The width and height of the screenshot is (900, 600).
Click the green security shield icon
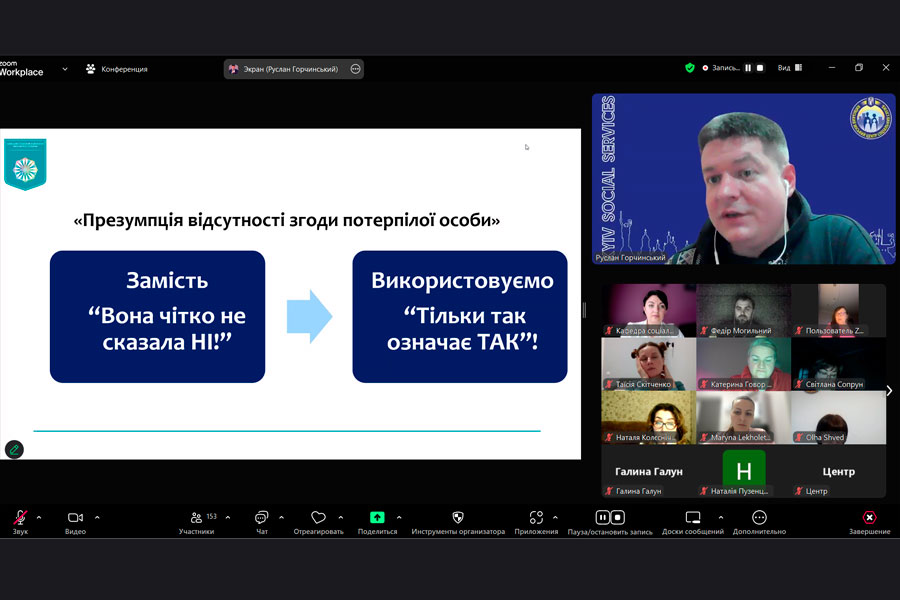[x=690, y=68]
